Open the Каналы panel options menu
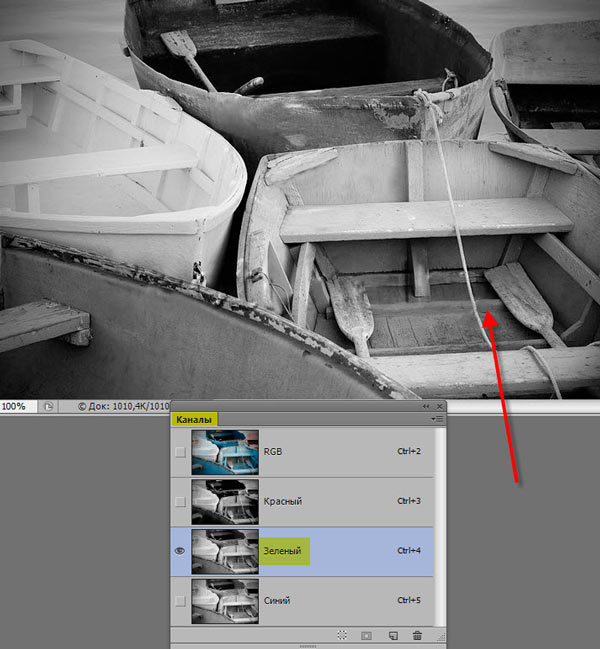600x649 pixels. (x=437, y=419)
